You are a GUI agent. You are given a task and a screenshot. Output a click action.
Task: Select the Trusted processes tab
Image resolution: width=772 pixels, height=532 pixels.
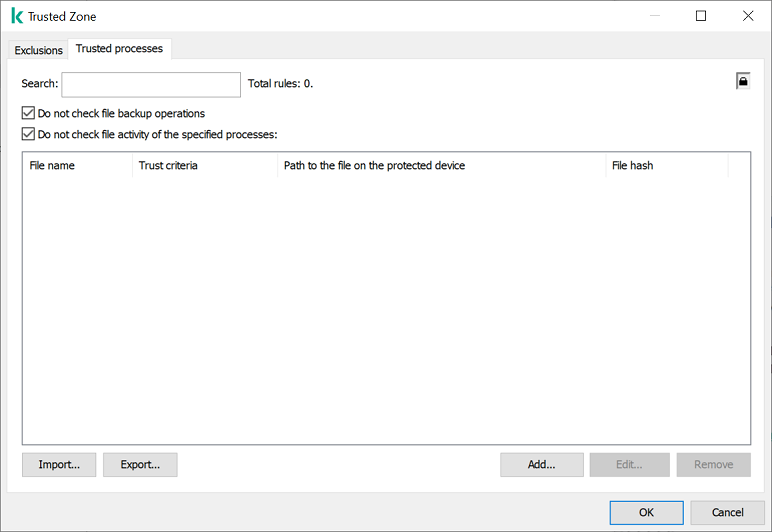click(119, 49)
